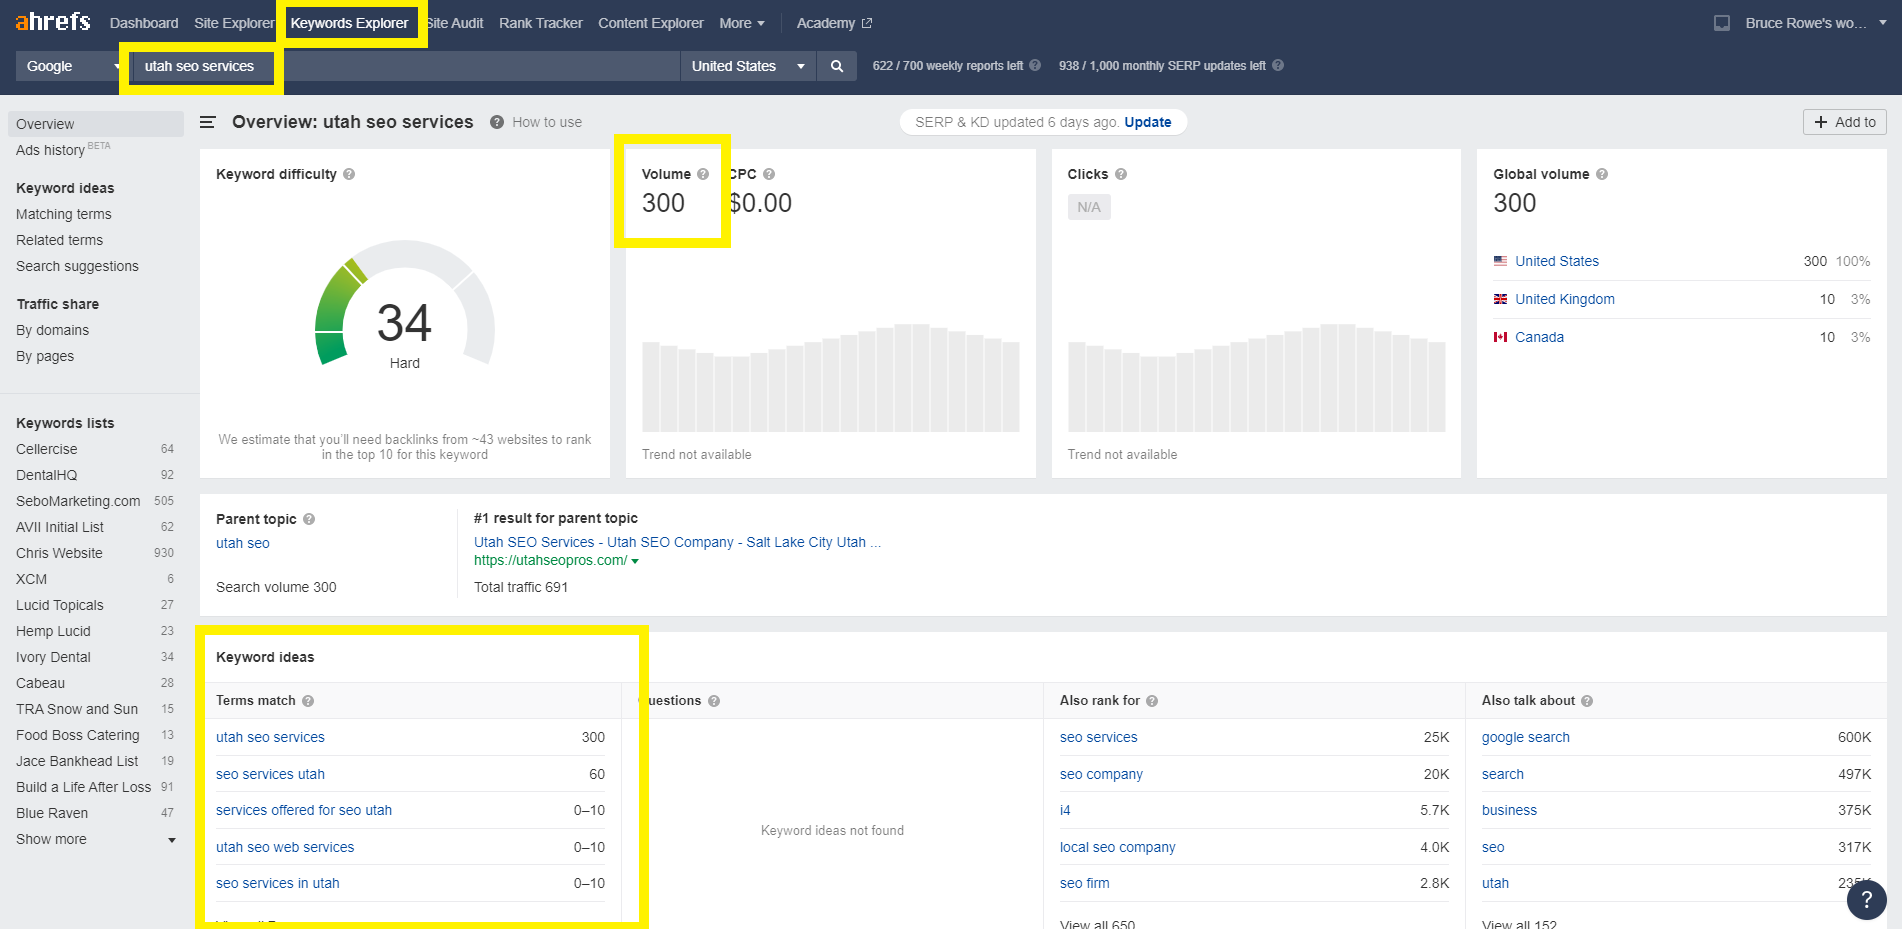The width and height of the screenshot is (1902, 929).
Task: Click the Volume help icon
Action: tap(703, 174)
